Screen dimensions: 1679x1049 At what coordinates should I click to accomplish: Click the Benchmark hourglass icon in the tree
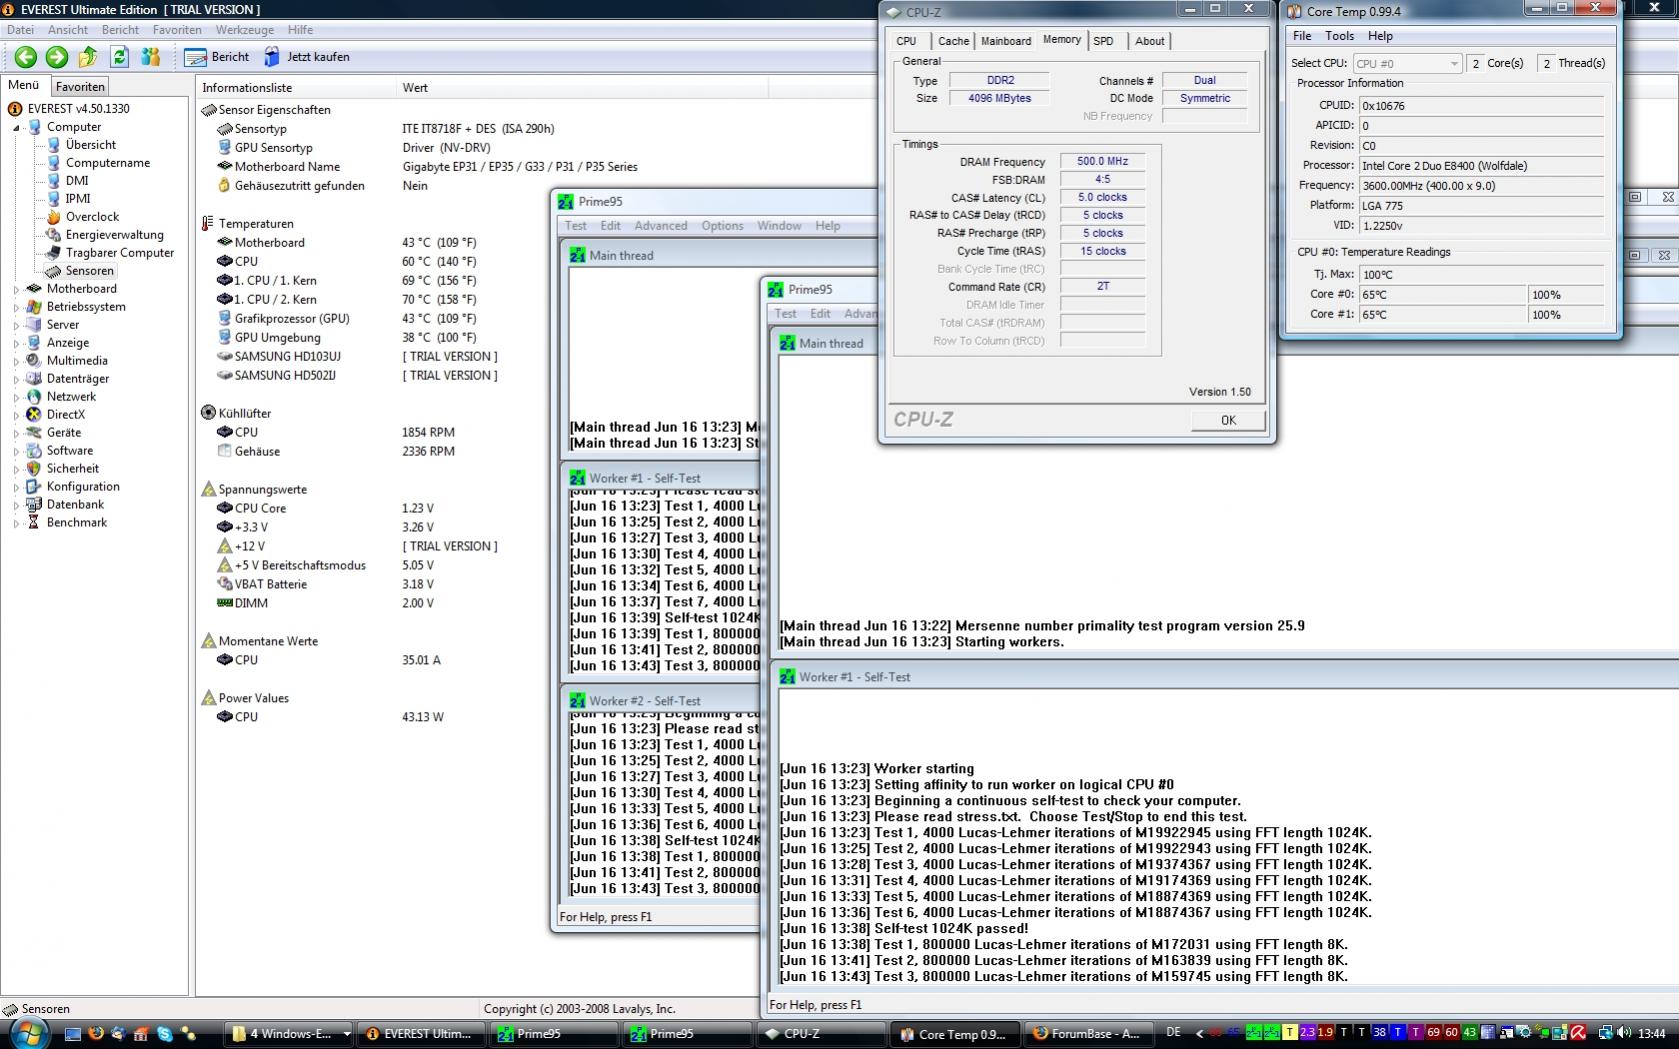[34, 523]
